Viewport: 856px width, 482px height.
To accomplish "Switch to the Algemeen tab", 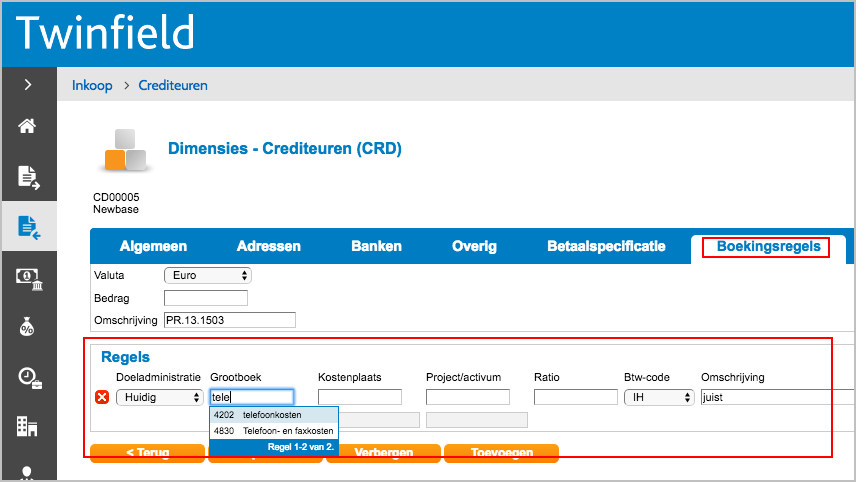I will 153,246.
